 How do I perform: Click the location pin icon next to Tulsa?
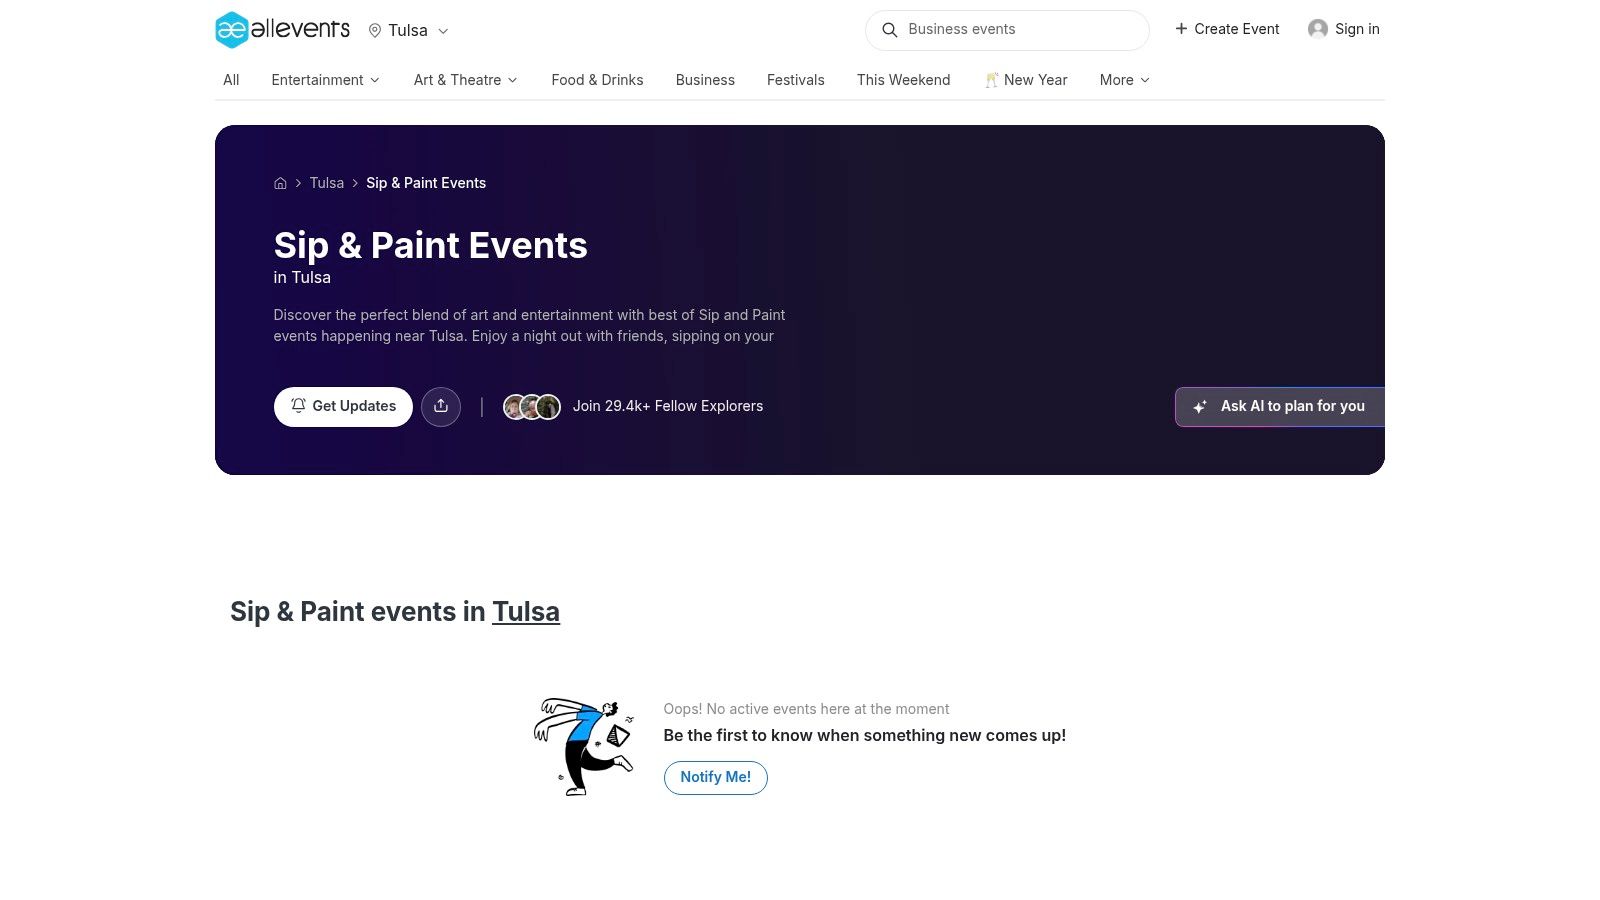[x=375, y=30]
